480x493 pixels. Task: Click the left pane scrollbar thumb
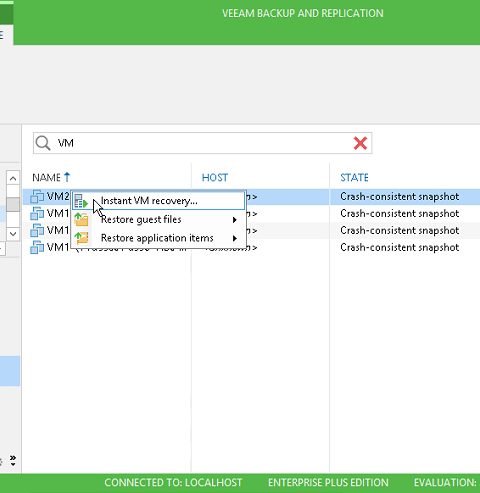click(13, 204)
